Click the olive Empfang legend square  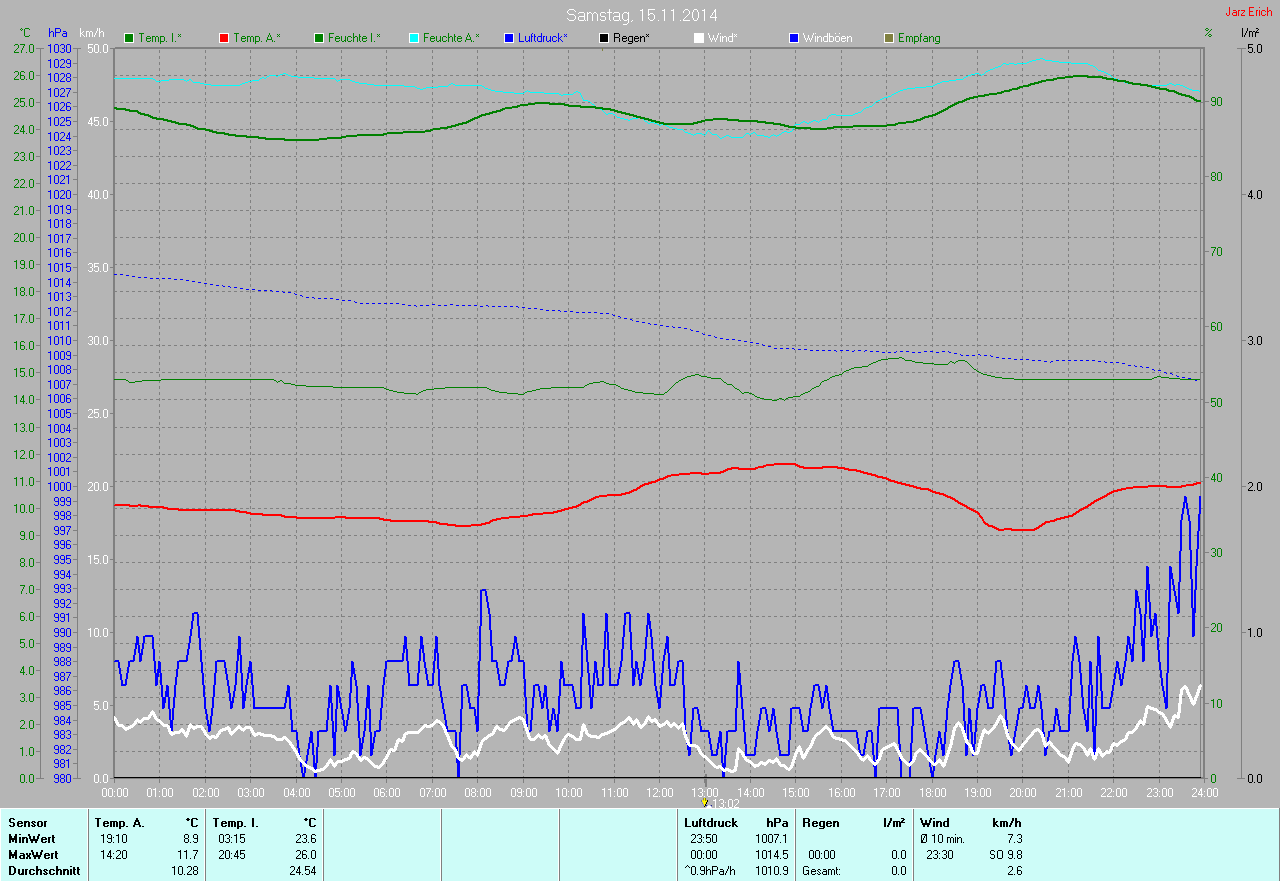pos(889,38)
